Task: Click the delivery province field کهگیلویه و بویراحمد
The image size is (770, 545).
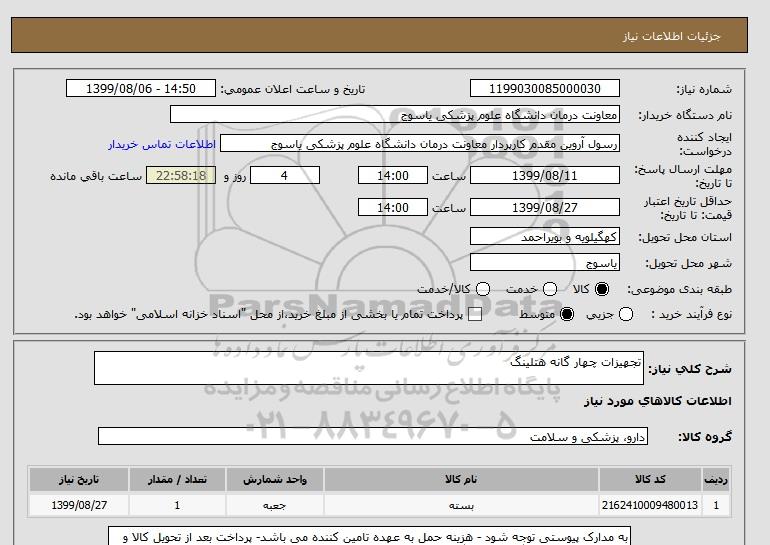Action: (545, 237)
